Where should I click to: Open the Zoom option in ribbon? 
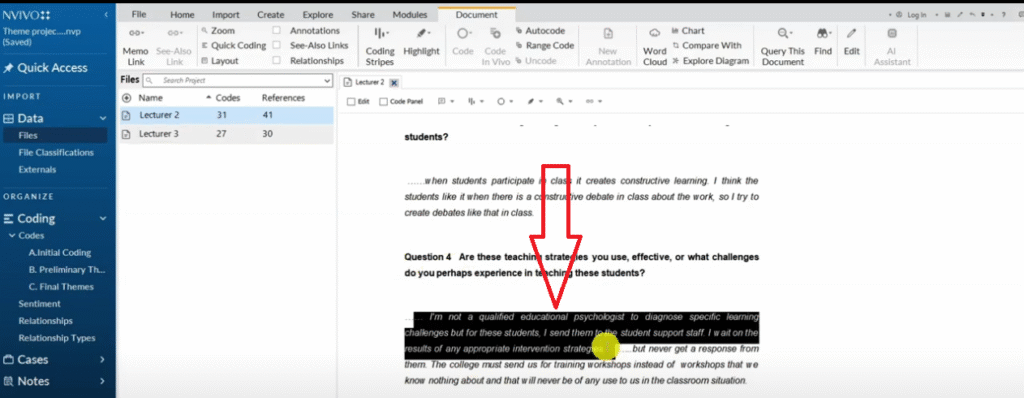[219, 31]
